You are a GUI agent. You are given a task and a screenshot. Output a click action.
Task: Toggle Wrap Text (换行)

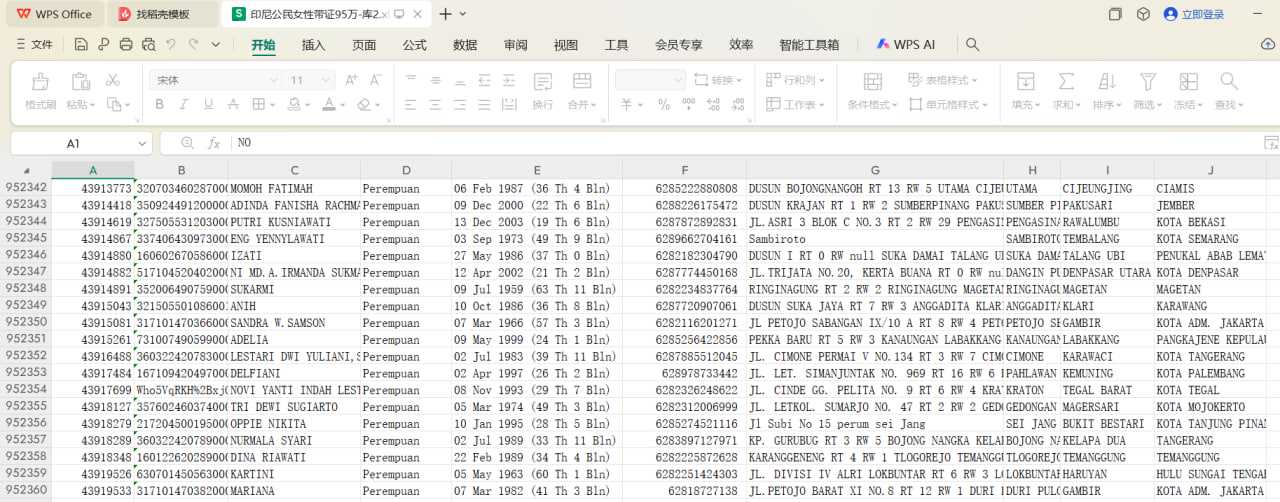coord(542,91)
